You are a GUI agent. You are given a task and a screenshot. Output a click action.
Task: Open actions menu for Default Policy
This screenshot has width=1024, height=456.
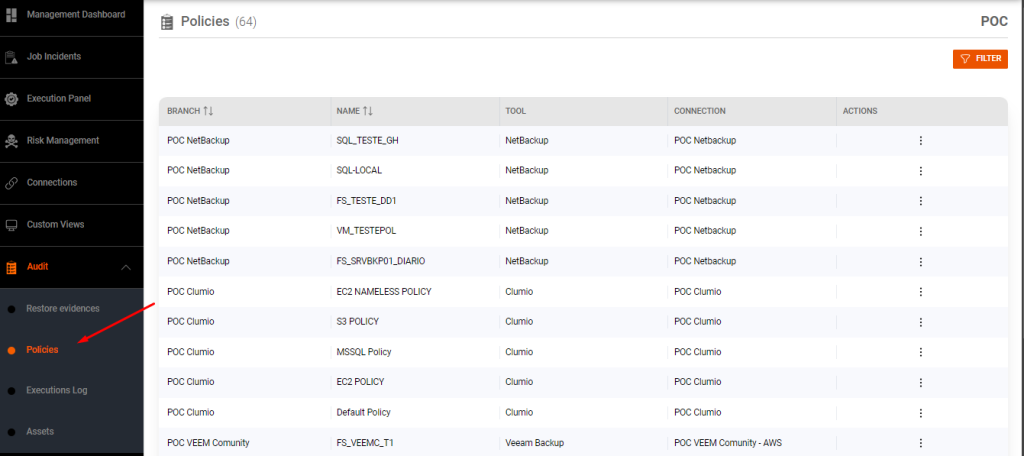(x=921, y=413)
